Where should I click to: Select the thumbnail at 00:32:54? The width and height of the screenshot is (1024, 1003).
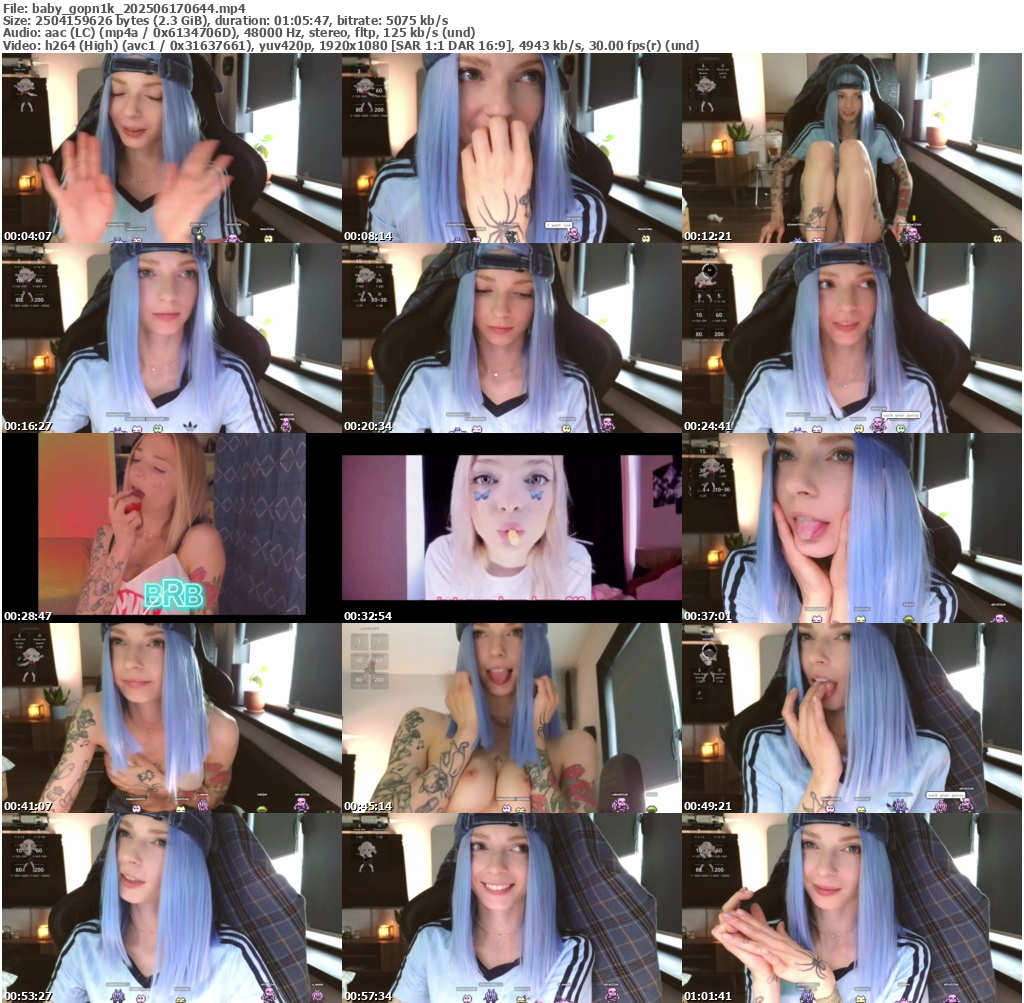(511, 527)
